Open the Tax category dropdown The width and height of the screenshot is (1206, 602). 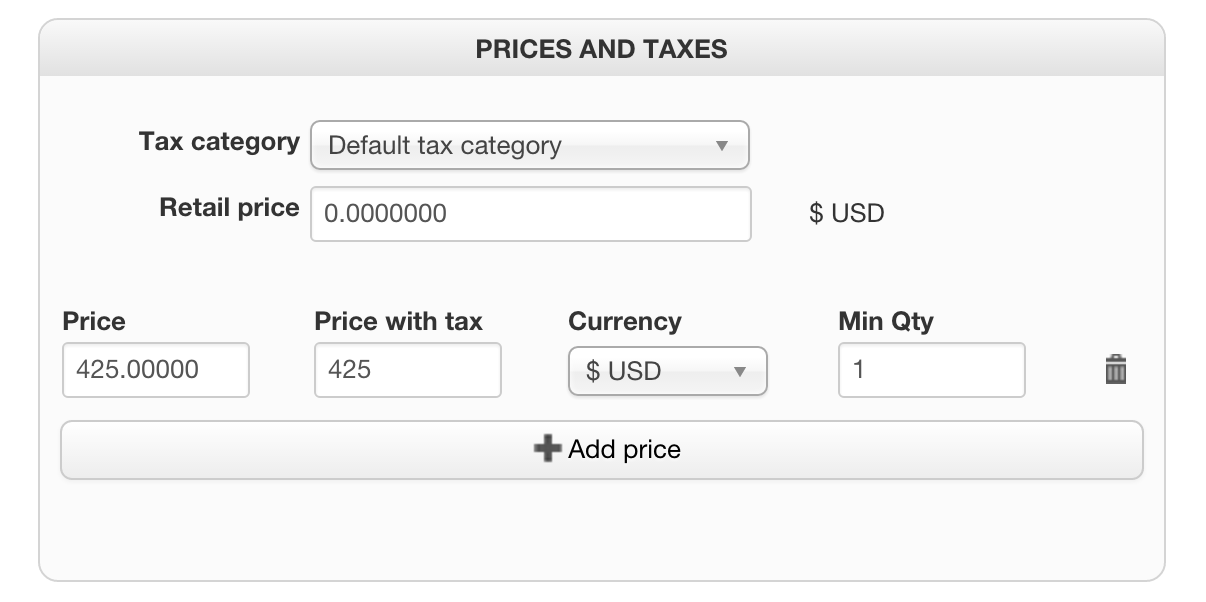tap(529, 146)
